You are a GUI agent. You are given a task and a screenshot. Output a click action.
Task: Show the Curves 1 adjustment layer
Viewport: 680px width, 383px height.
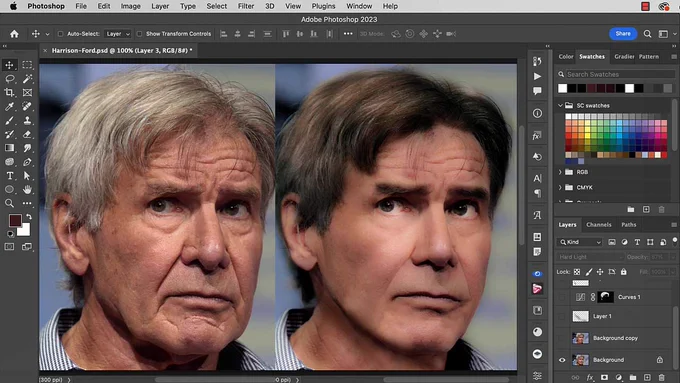(562, 297)
